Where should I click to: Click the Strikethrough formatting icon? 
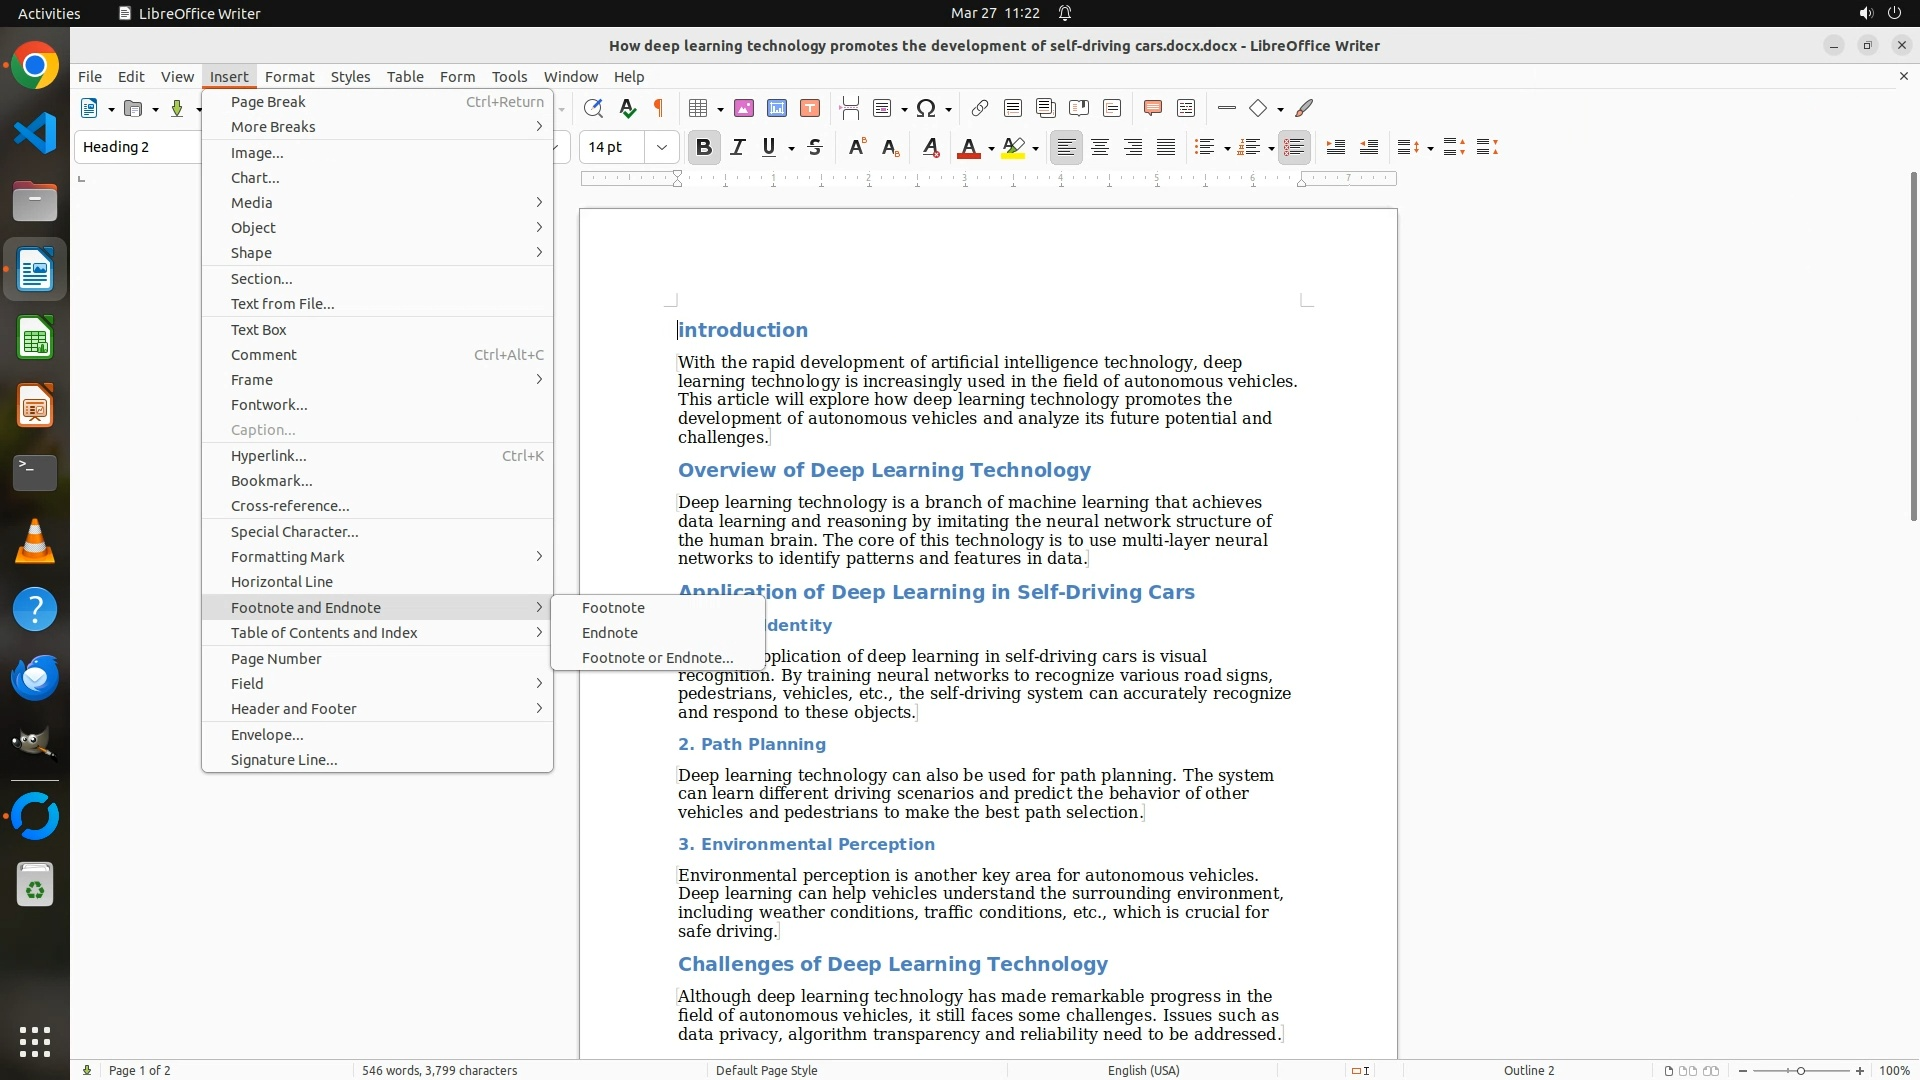tap(815, 148)
